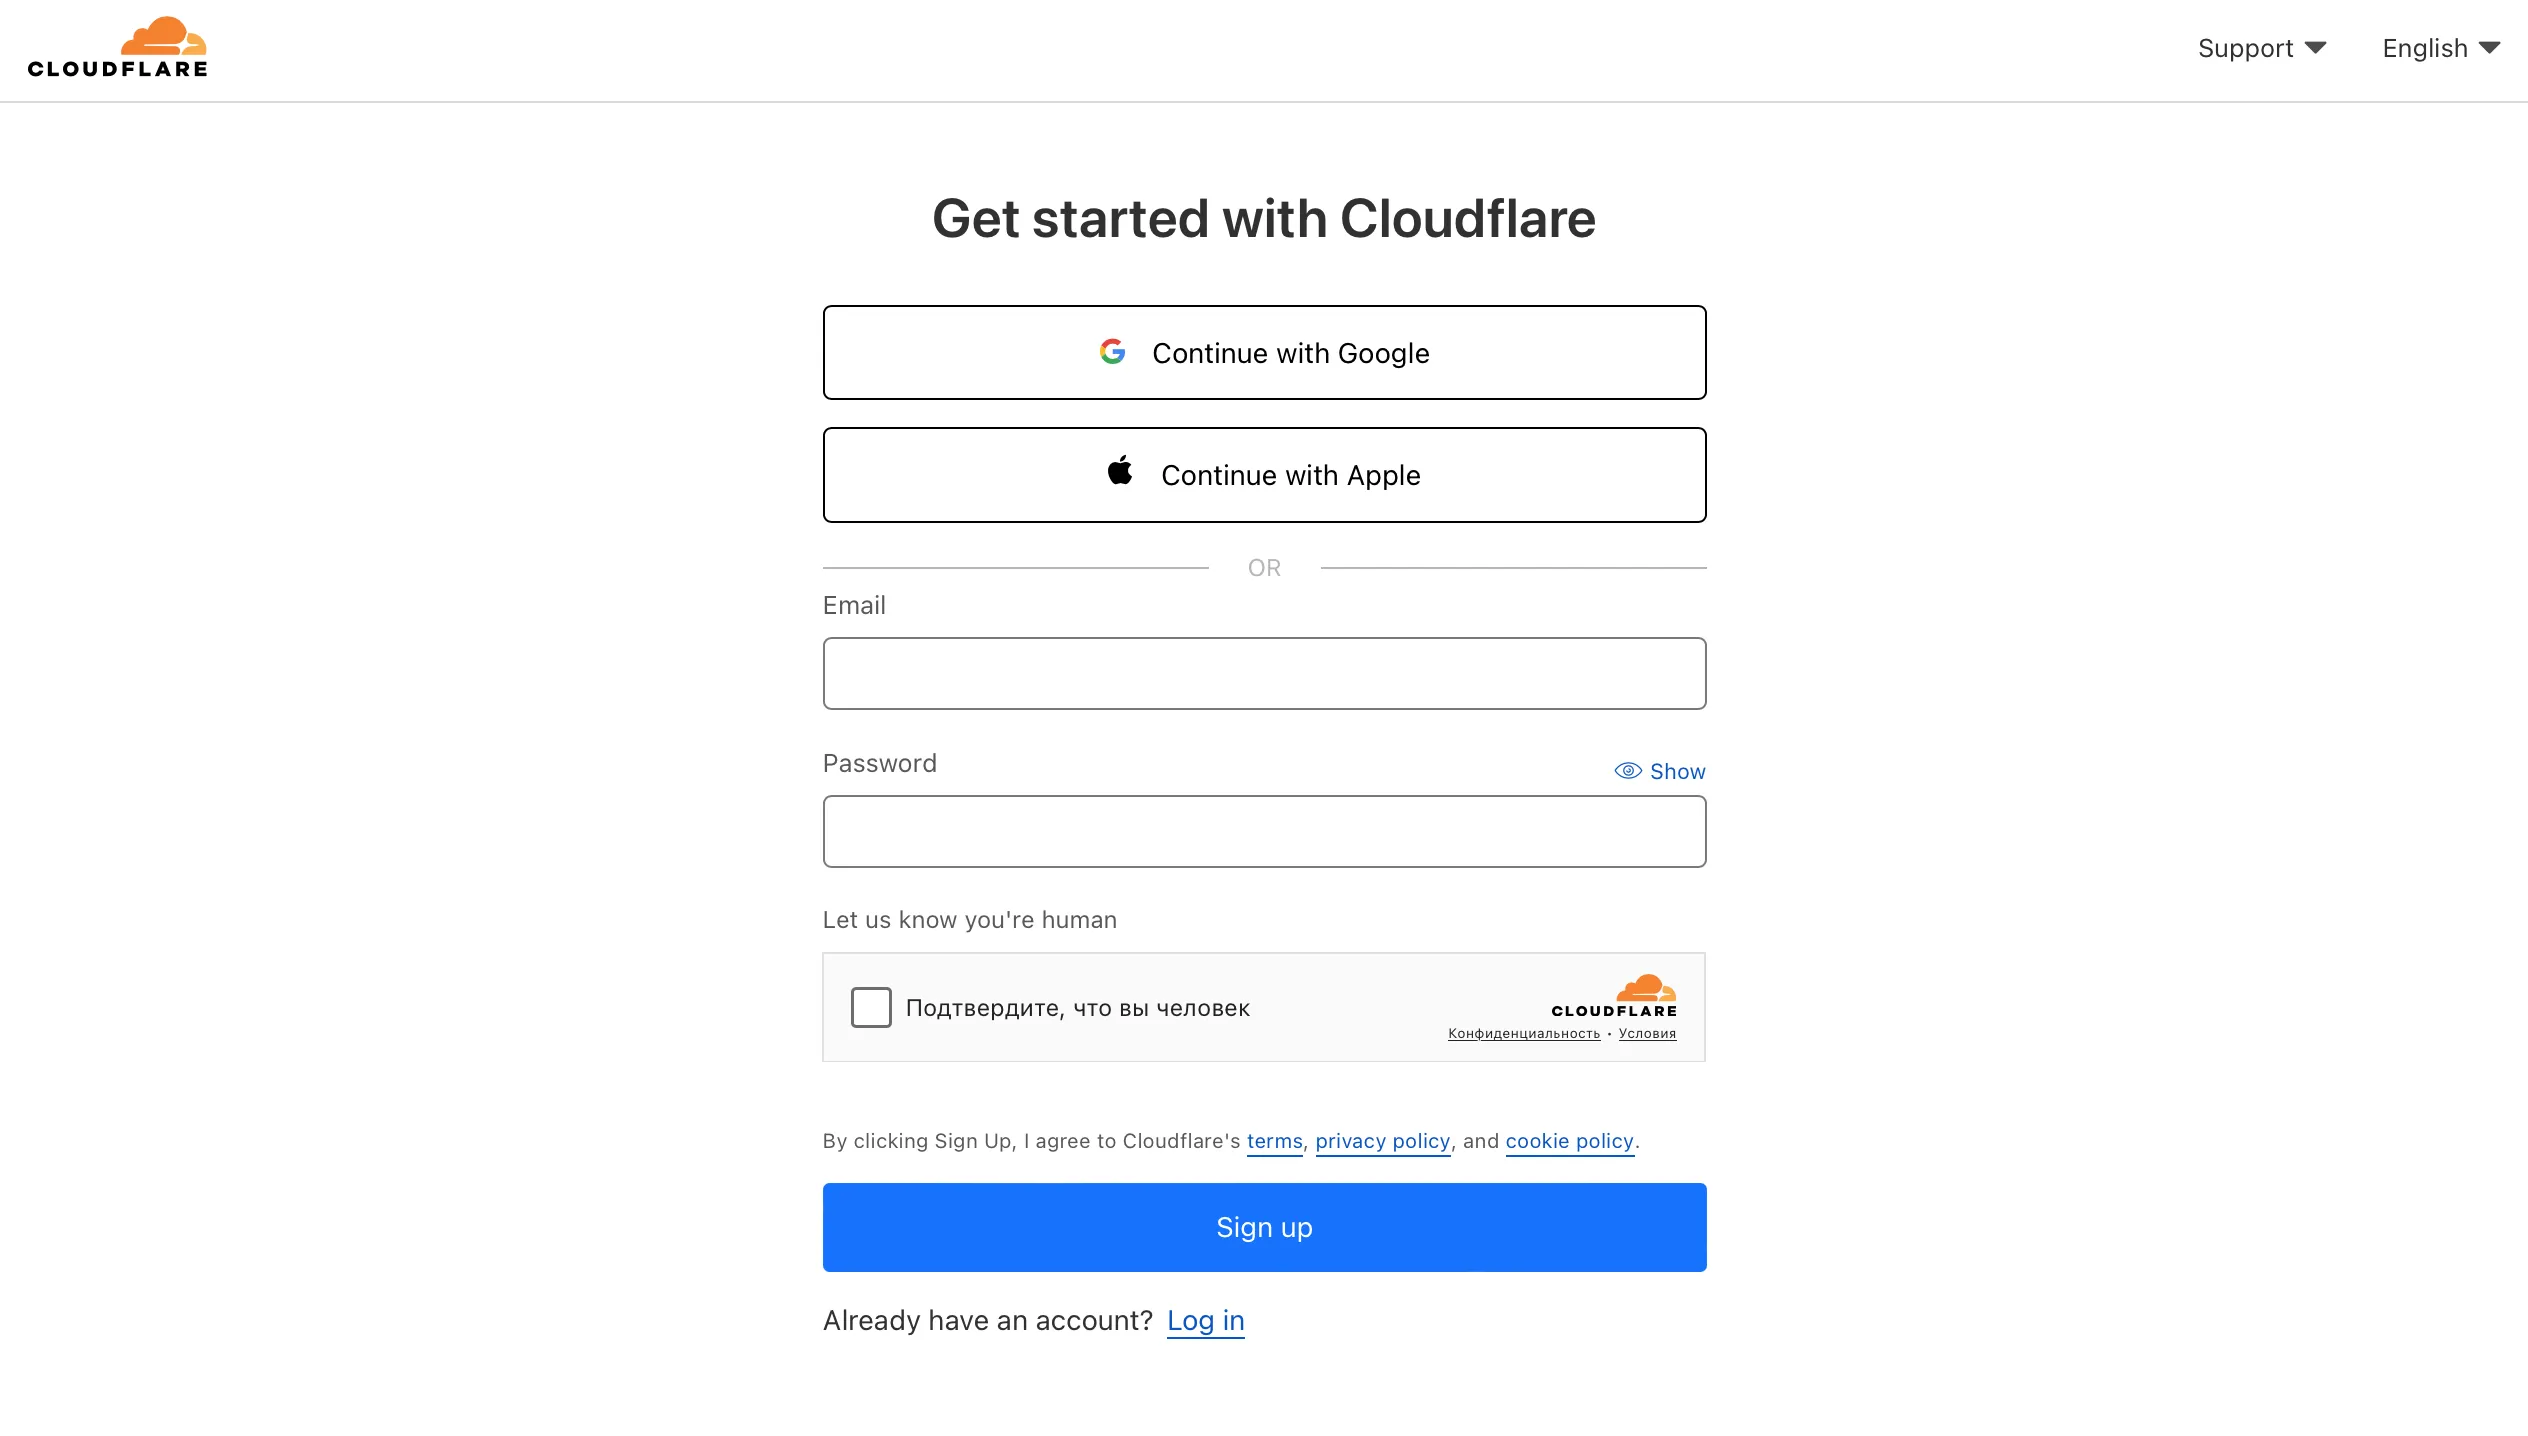Viewport: 2528px width, 1436px height.
Task: Expand the chevron beside Support
Action: [2315, 47]
